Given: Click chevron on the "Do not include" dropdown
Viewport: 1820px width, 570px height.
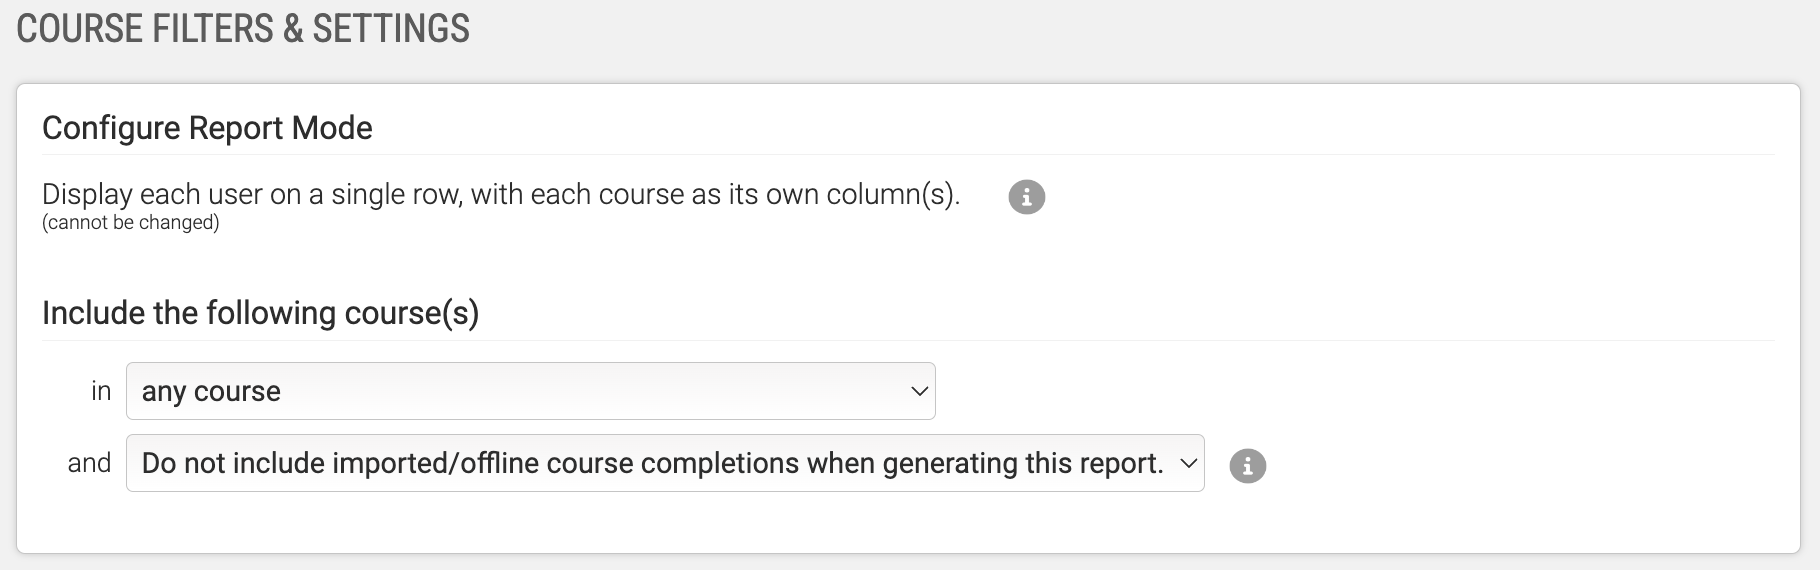Looking at the screenshot, I should click(x=1188, y=463).
